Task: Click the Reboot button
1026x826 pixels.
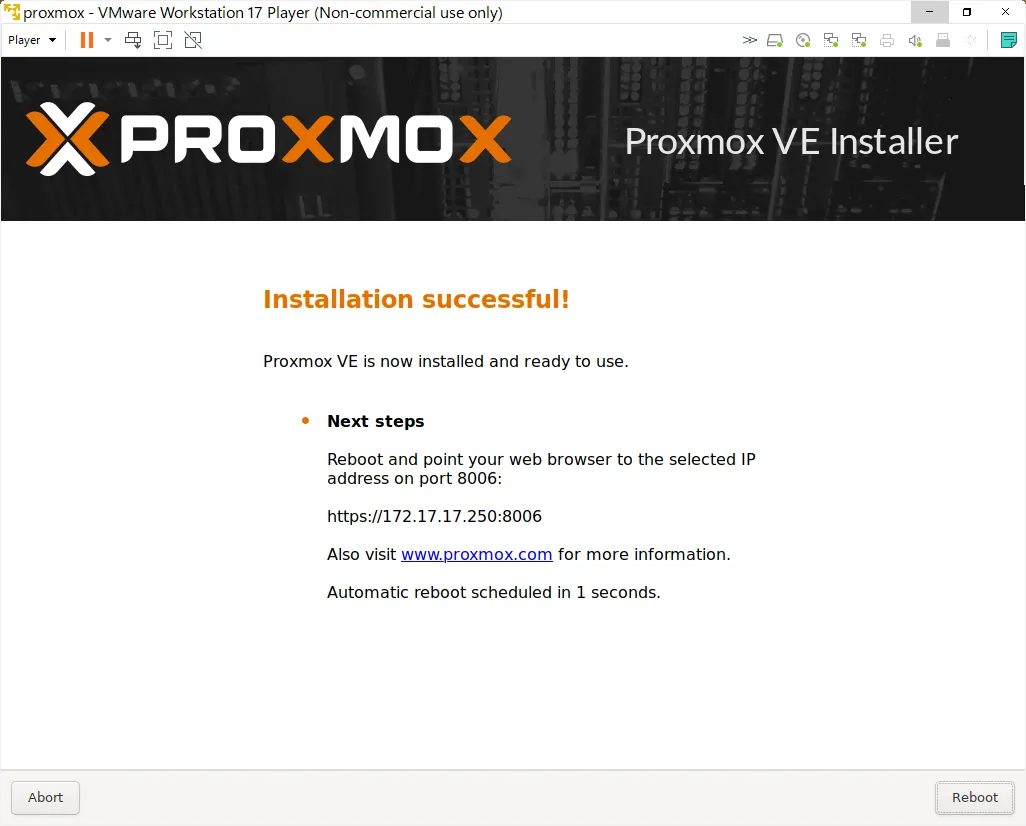Action: pyautogui.click(x=974, y=797)
